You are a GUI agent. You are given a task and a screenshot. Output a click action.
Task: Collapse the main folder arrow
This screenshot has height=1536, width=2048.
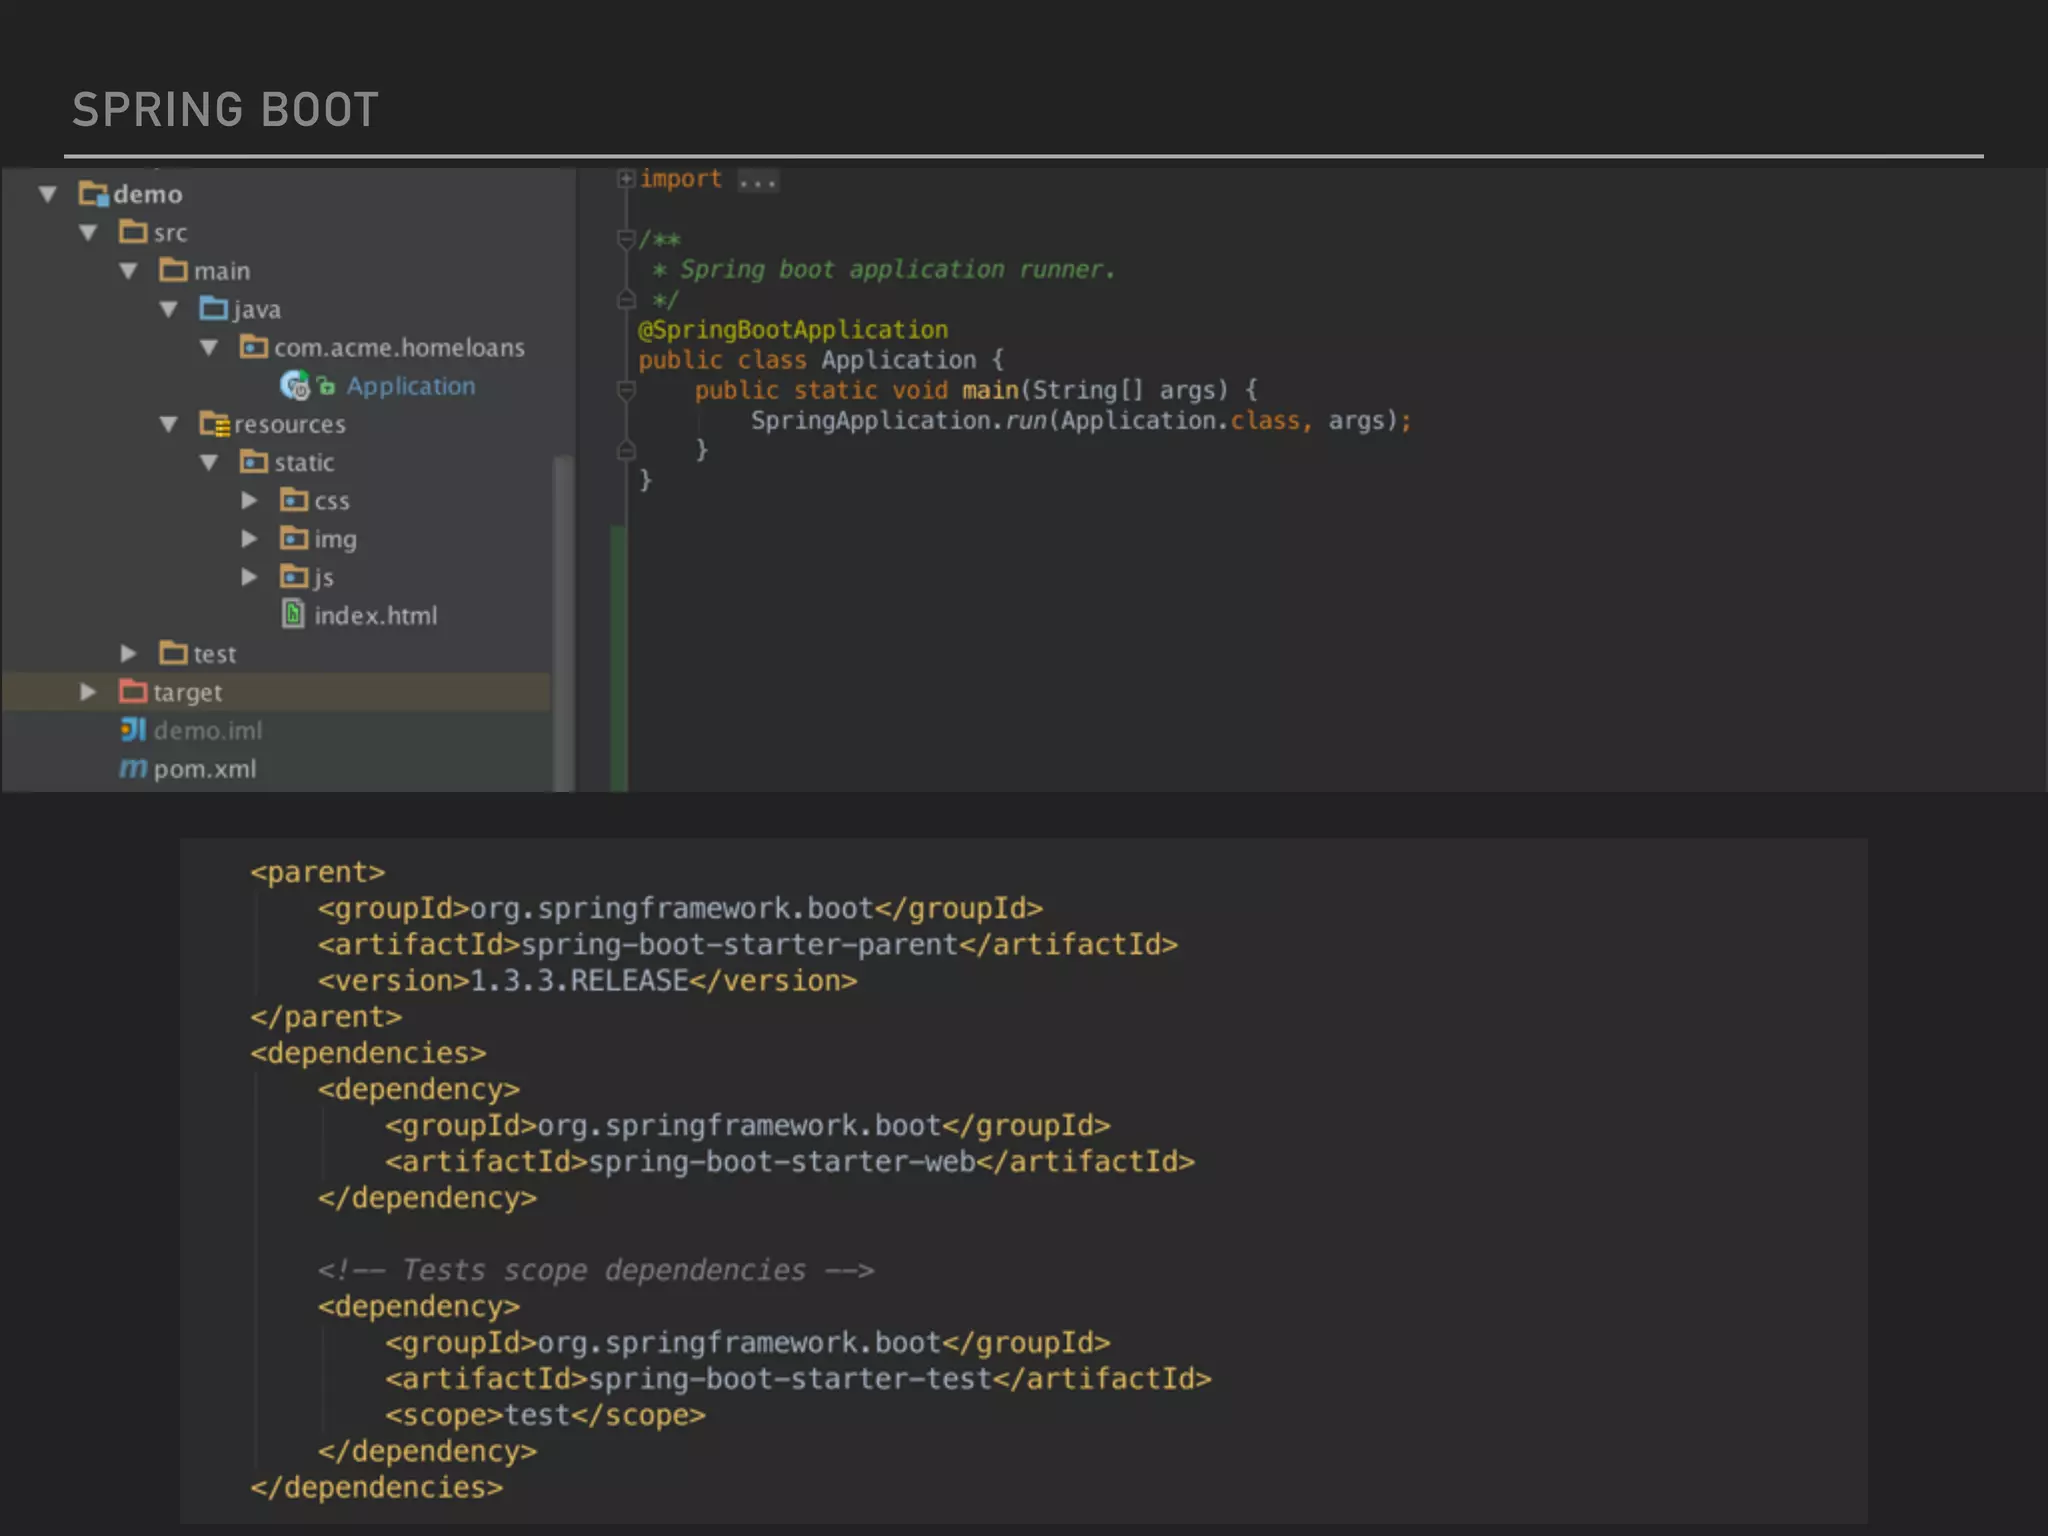[x=128, y=271]
